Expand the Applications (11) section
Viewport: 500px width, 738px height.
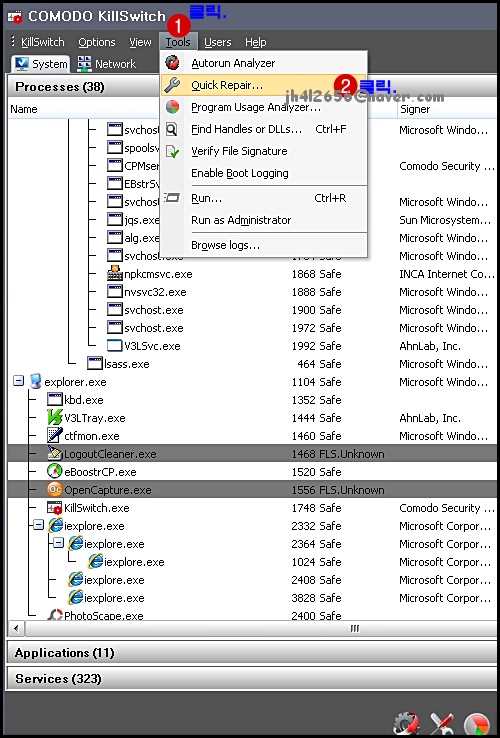(x=252, y=653)
